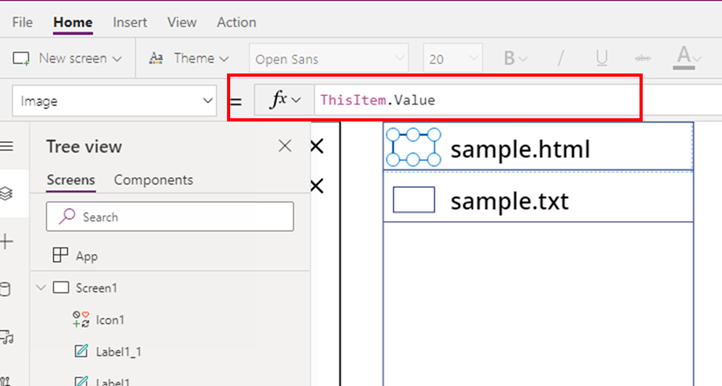
Task: Click the Theme palette icon
Action: pyautogui.click(x=156, y=58)
